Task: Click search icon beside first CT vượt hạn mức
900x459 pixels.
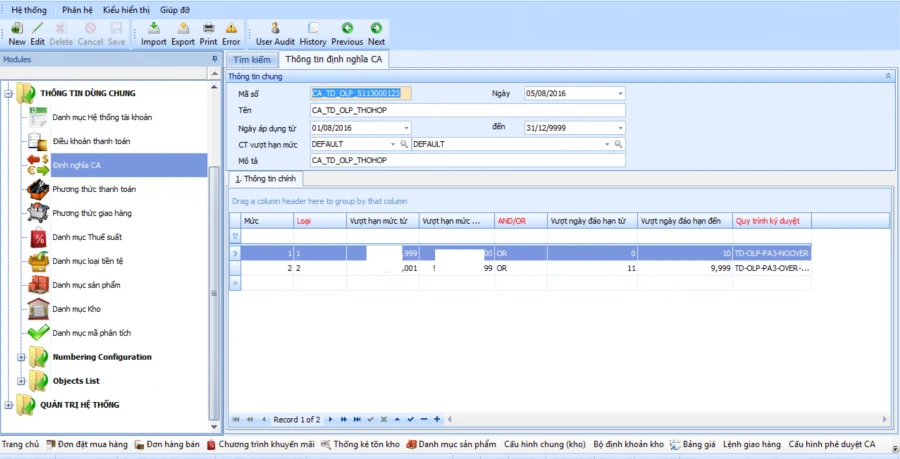Action: point(404,144)
